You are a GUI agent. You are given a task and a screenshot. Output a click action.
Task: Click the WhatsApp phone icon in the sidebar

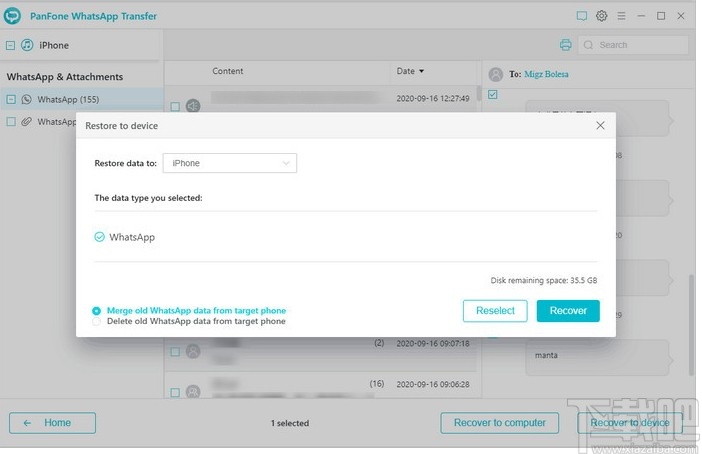point(26,99)
